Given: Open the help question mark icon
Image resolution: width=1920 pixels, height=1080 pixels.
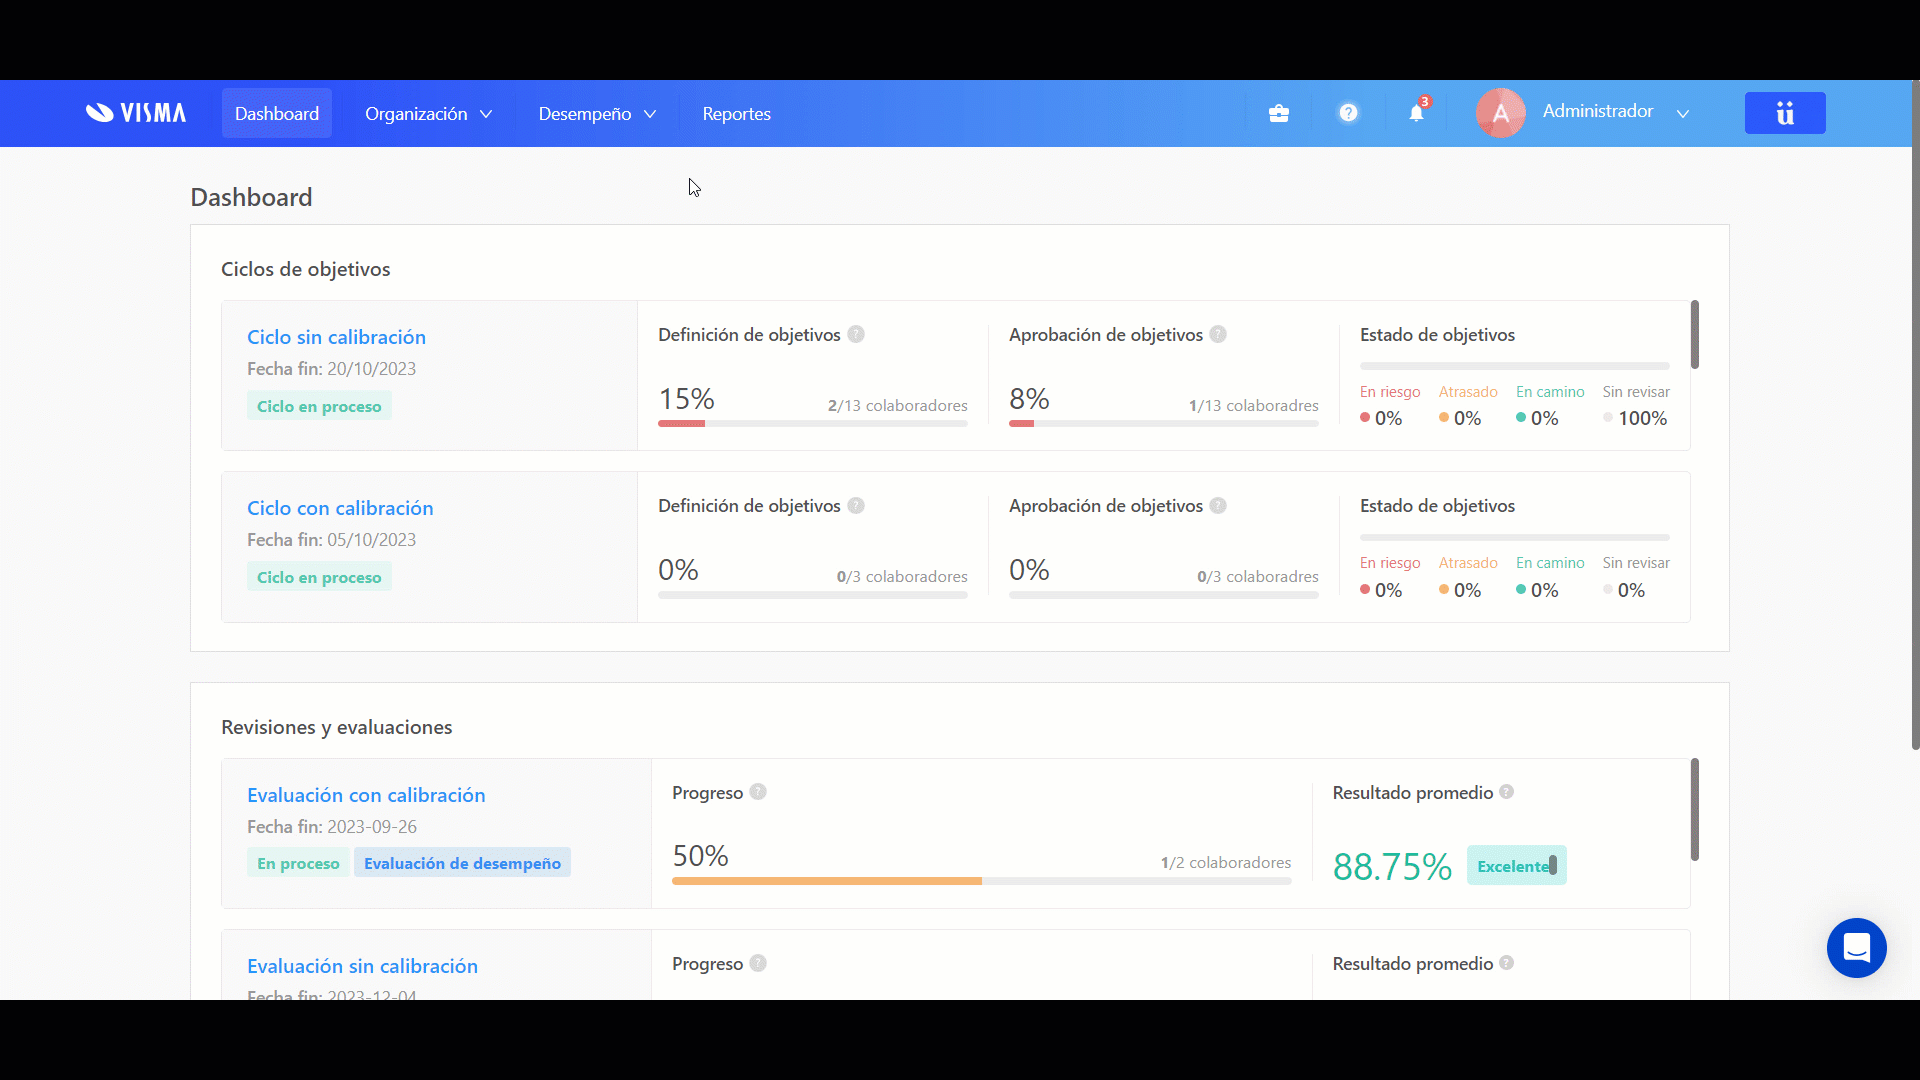Looking at the screenshot, I should (x=1348, y=113).
